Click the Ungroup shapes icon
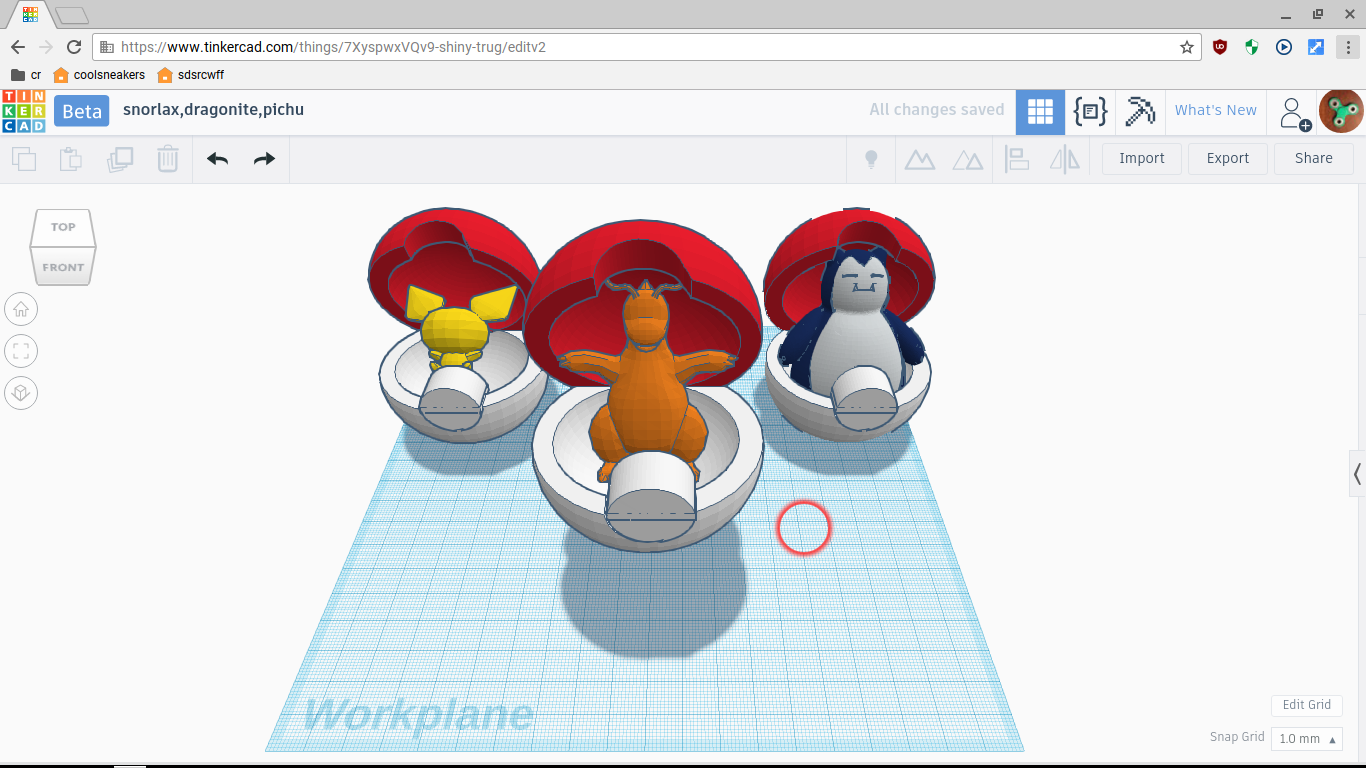The width and height of the screenshot is (1366, 768). click(968, 159)
